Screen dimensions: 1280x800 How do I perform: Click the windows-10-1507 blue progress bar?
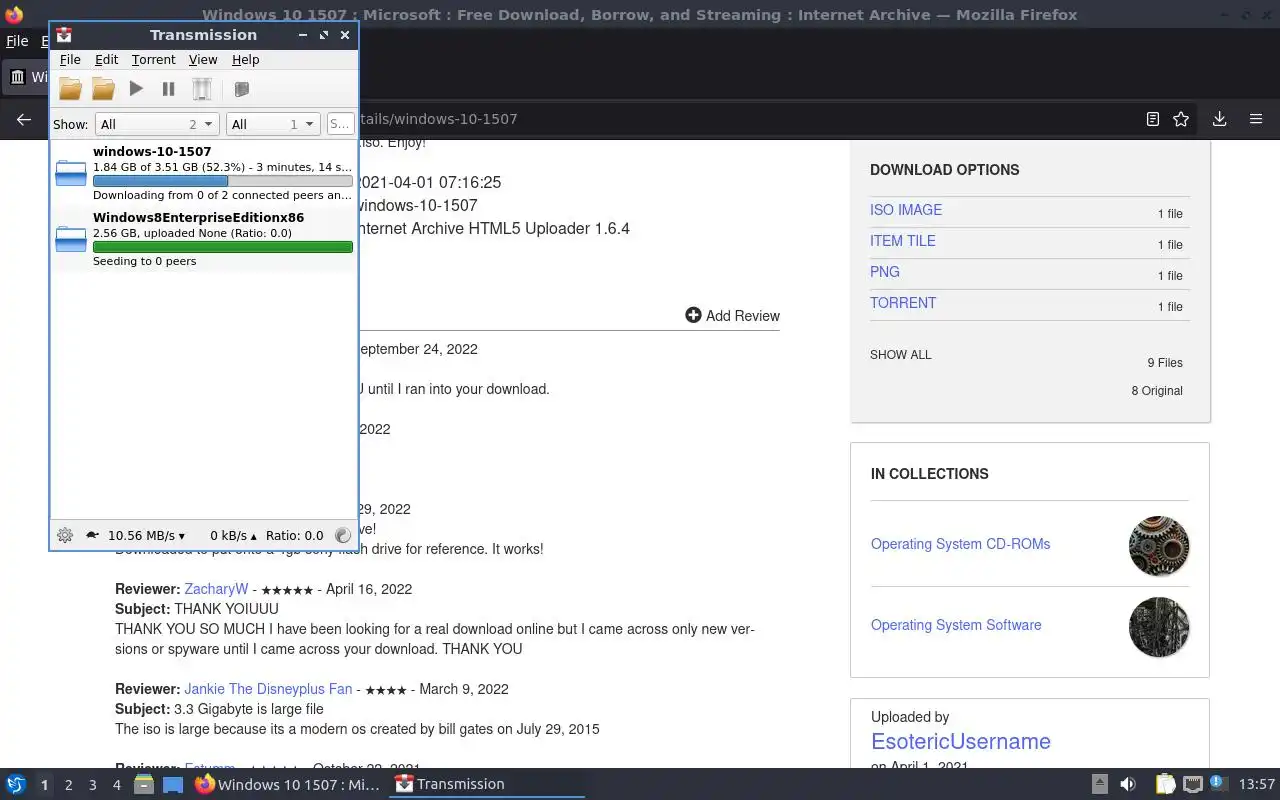222,181
